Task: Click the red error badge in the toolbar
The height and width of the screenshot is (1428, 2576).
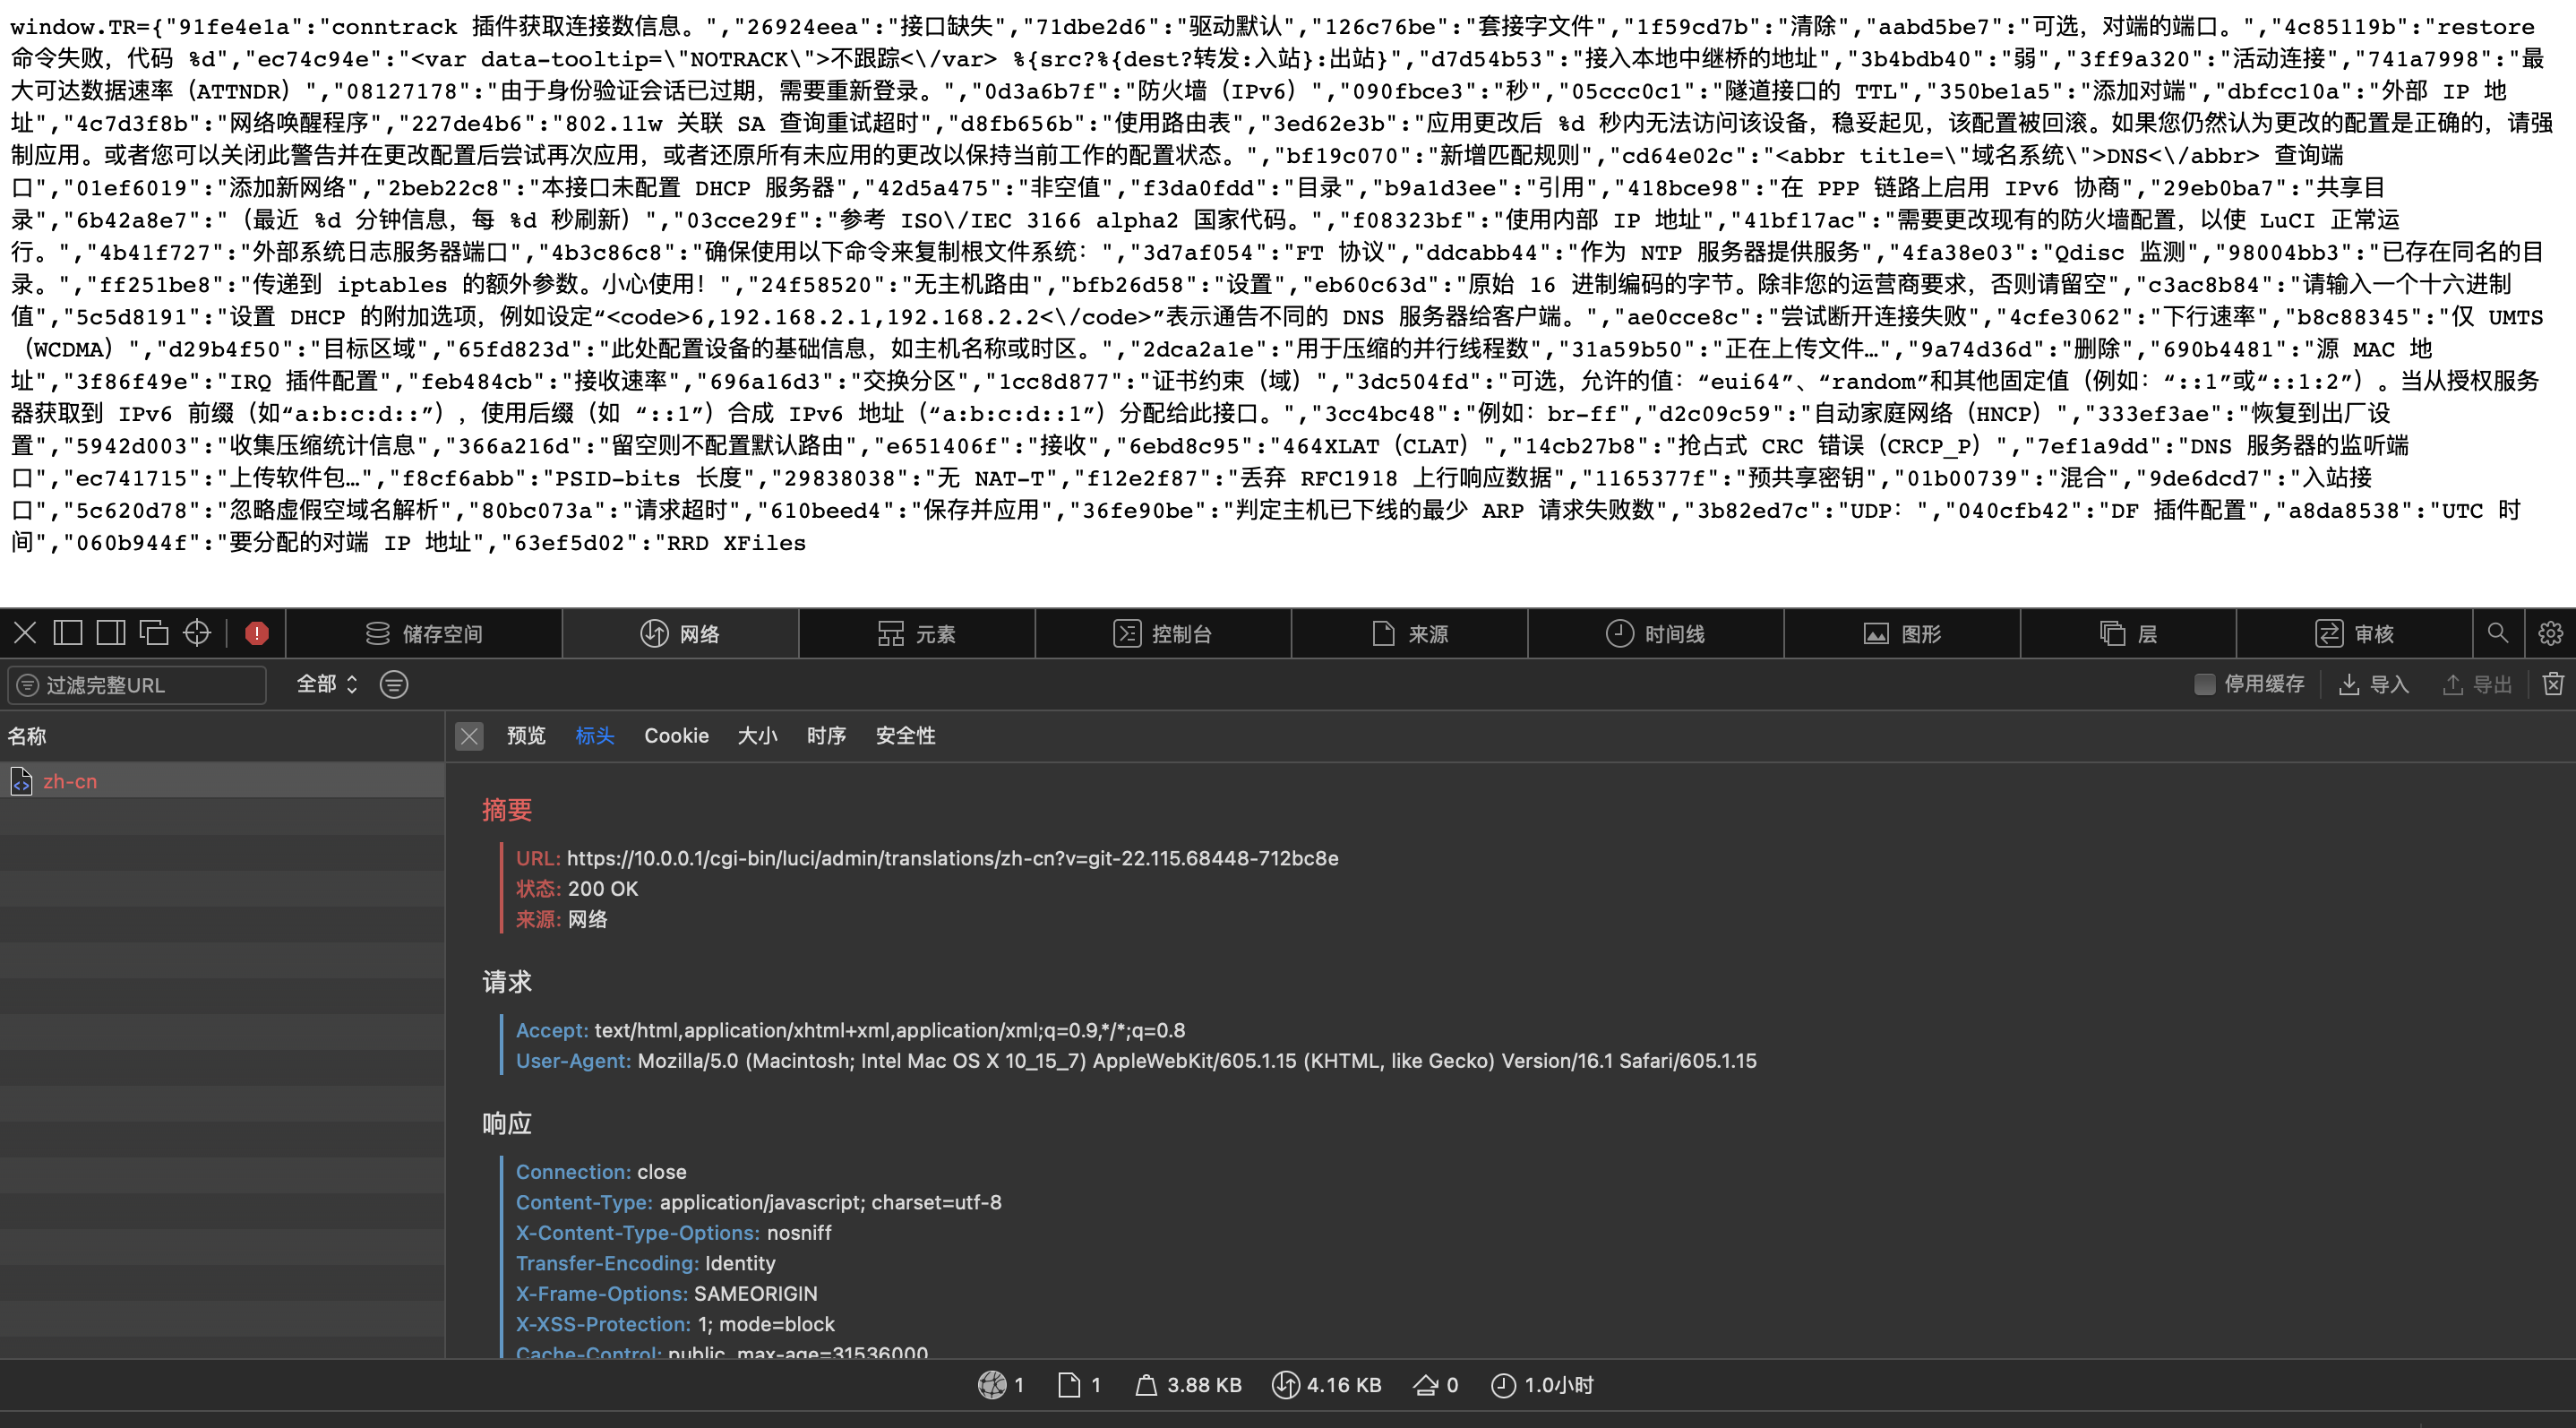Action: click(257, 632)
